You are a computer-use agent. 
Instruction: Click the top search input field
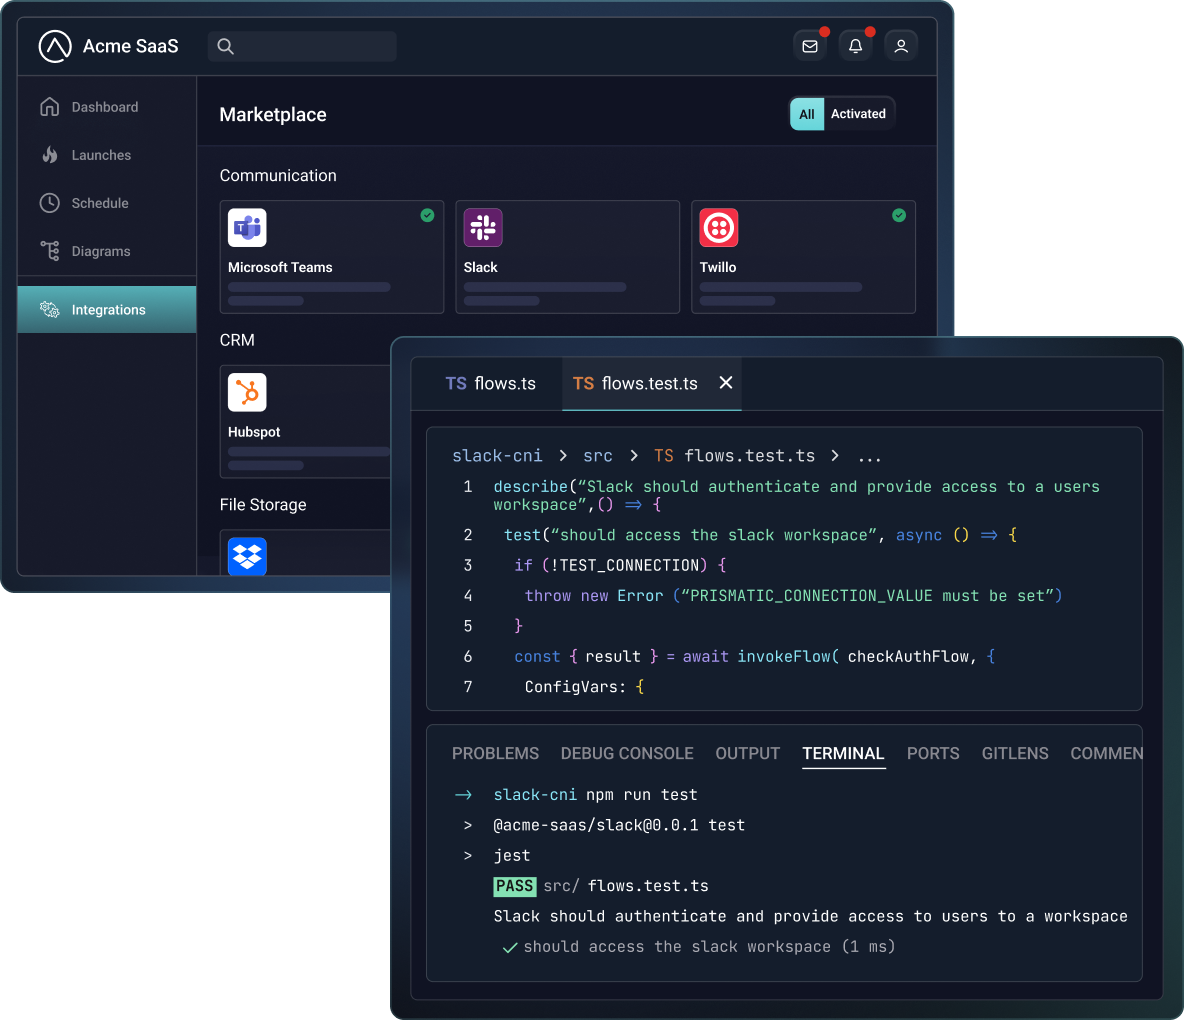pos(302,46)
